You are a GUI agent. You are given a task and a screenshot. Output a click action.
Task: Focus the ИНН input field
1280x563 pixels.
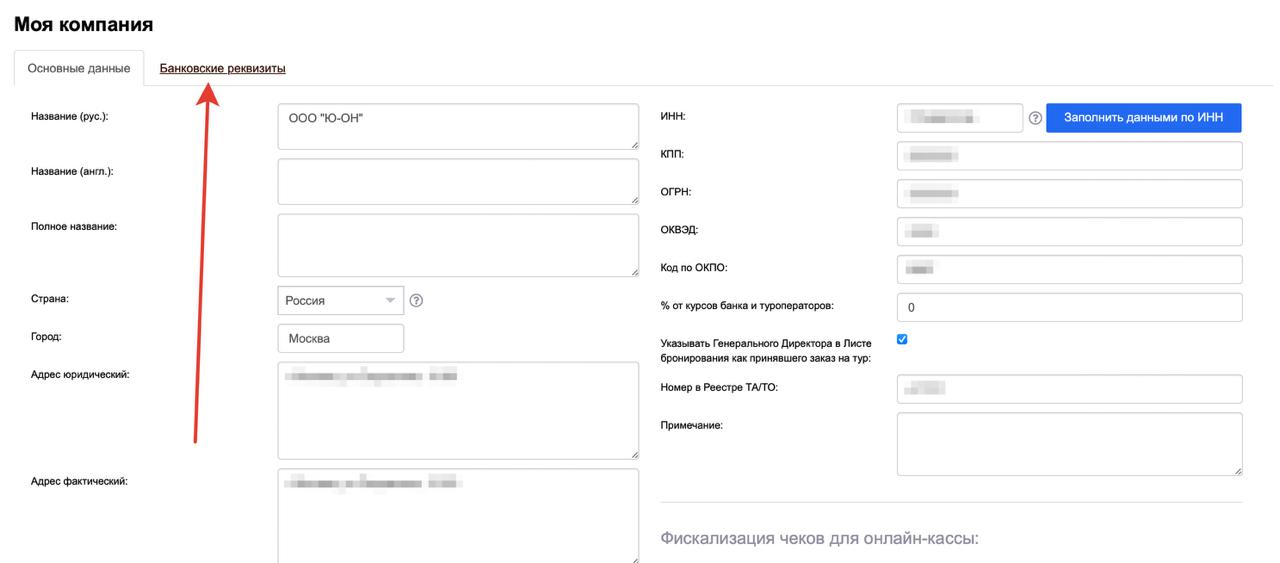(960, 118)
